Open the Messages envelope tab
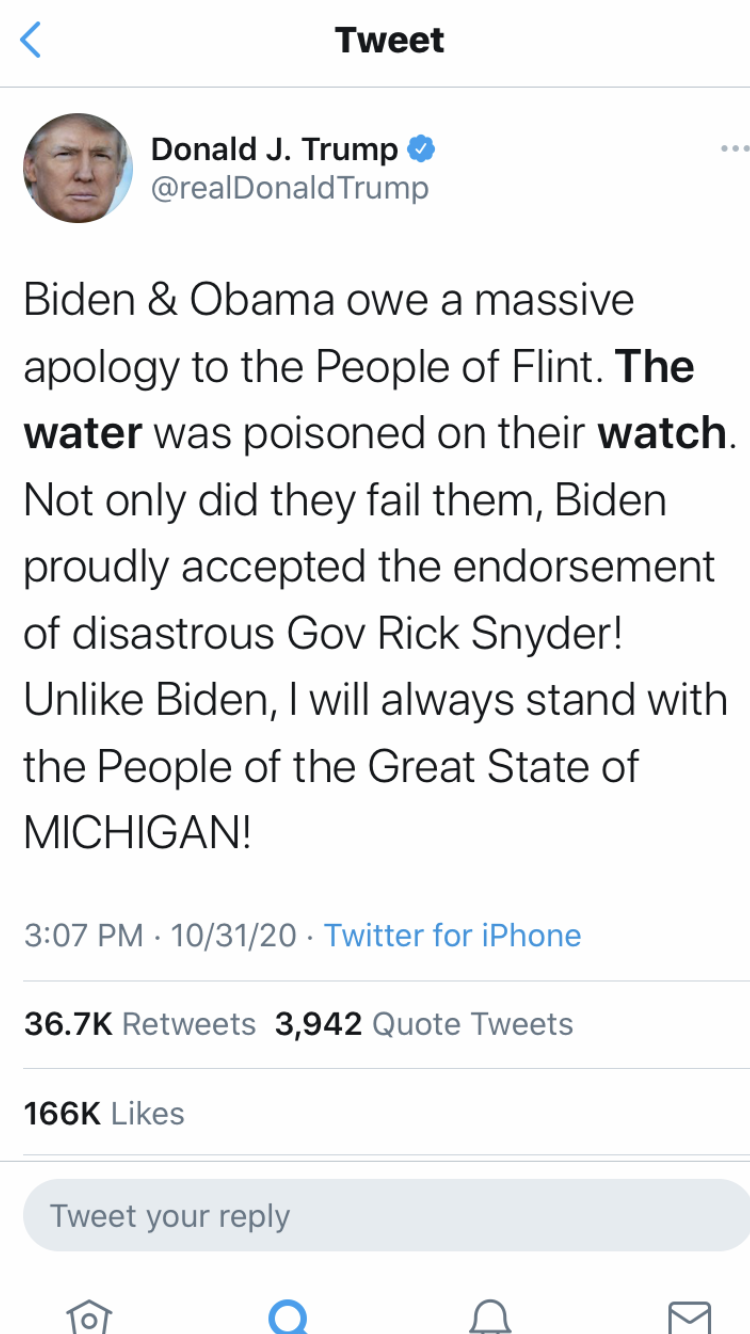The width and height of the screenshot is (750, 1334). pos(689,1316)
